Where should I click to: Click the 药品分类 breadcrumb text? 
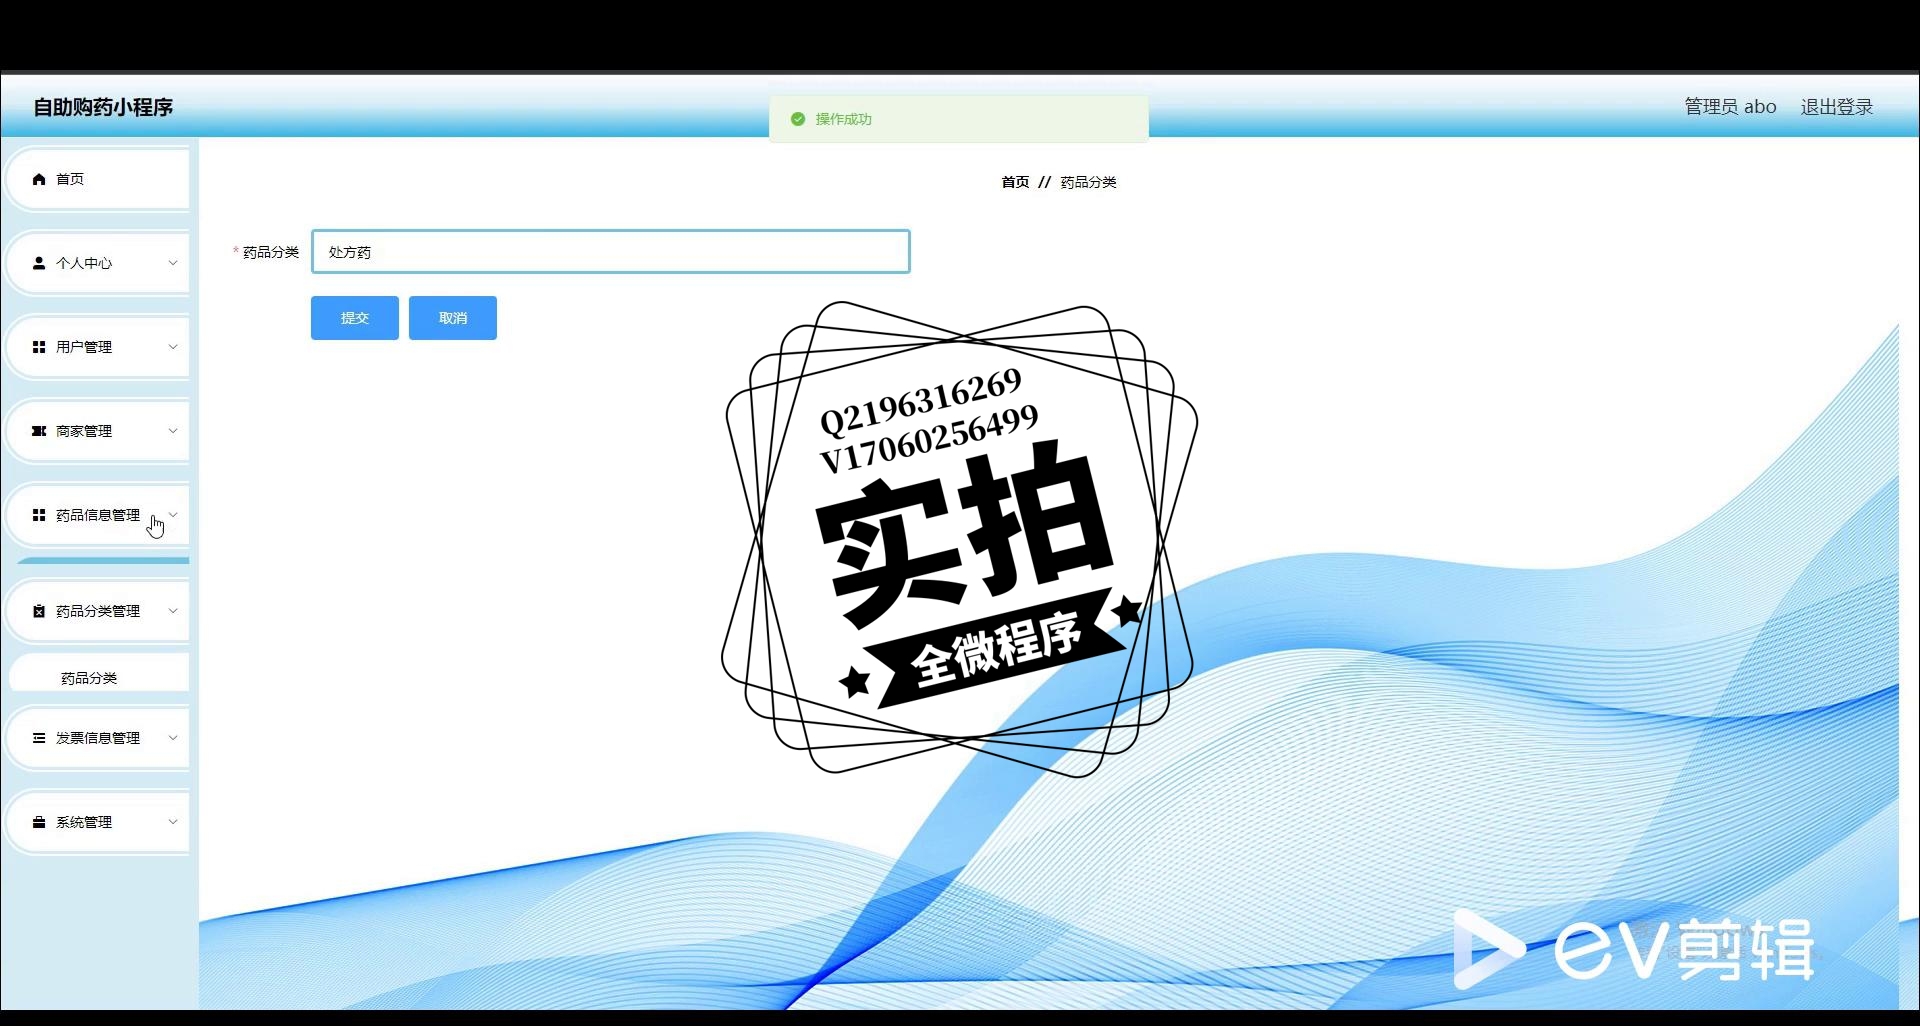click(x=1088, y=182)
